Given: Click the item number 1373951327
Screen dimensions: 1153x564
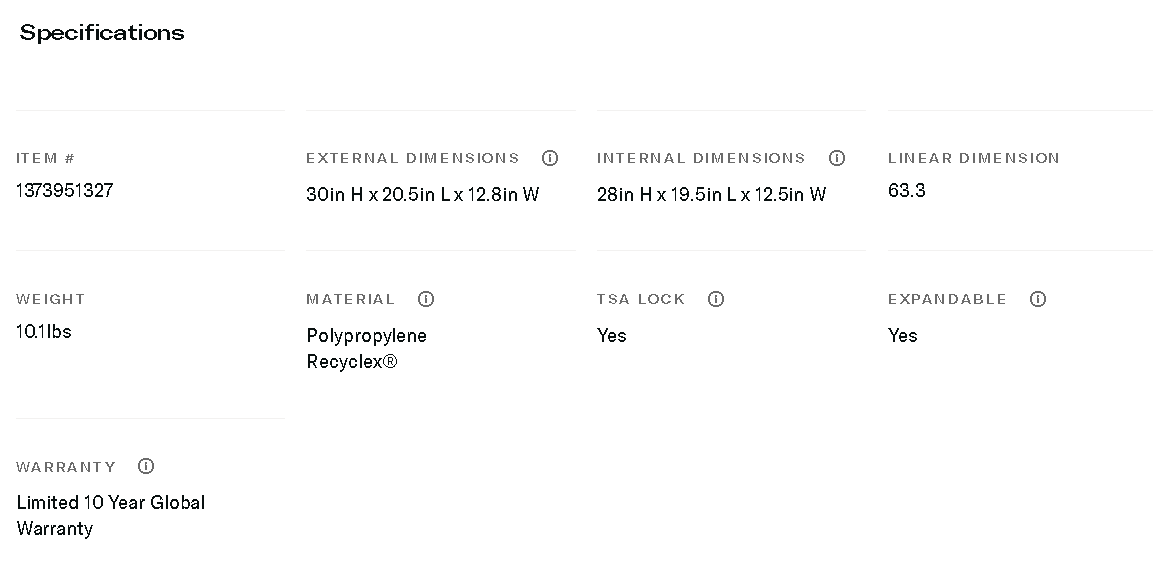Looking at the screenshot, I should [x=65, y=190].
